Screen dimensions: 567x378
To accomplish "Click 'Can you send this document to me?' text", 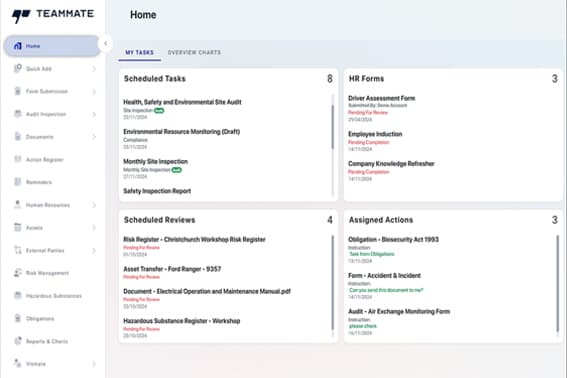I will coord(386,290).
